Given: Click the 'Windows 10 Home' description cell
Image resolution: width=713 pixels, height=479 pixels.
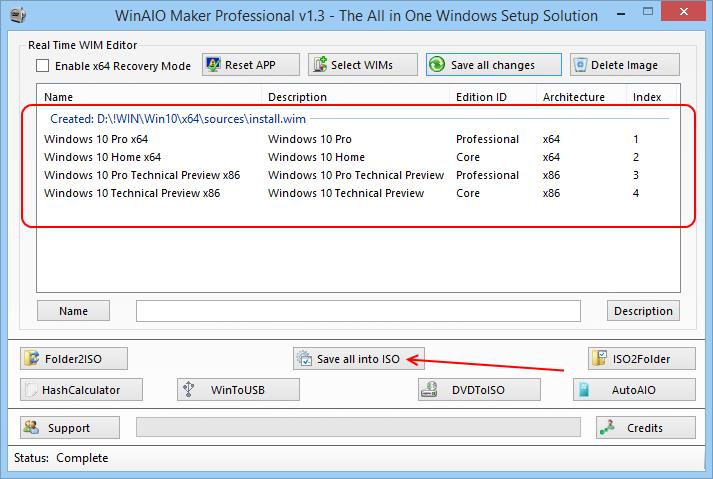Looking at the screenshot, I should click(316, 157).
